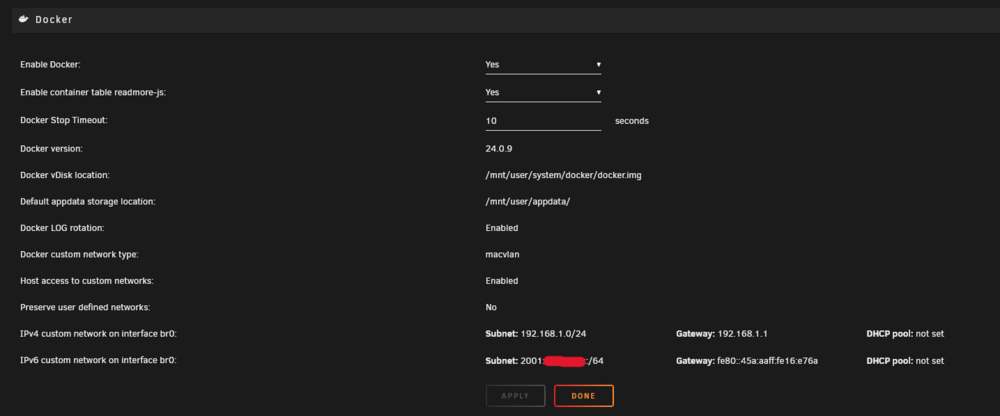Image resolution: width=1000 pixels, height=416 pixels.
Task: Click the Docker vDisk location label
Action: 65,175
